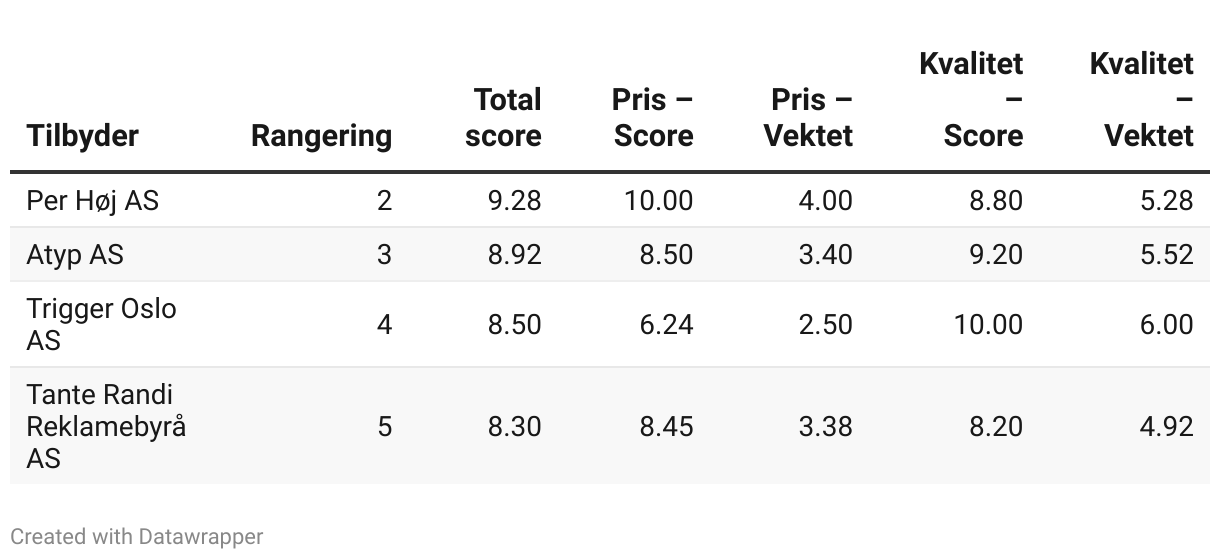
Task: Select Atyp AS quality score 9.20
Action: [996, 255]
